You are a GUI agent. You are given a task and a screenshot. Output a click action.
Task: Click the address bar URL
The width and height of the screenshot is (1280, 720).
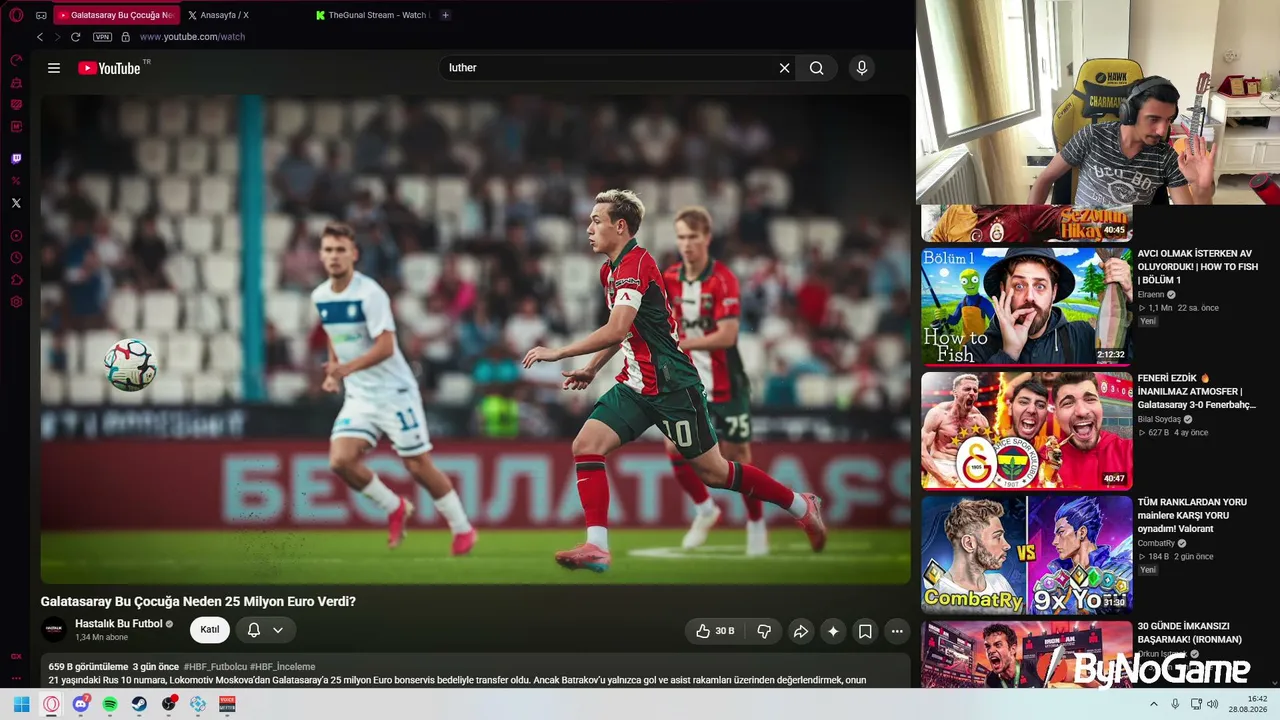tap(192, 37)
